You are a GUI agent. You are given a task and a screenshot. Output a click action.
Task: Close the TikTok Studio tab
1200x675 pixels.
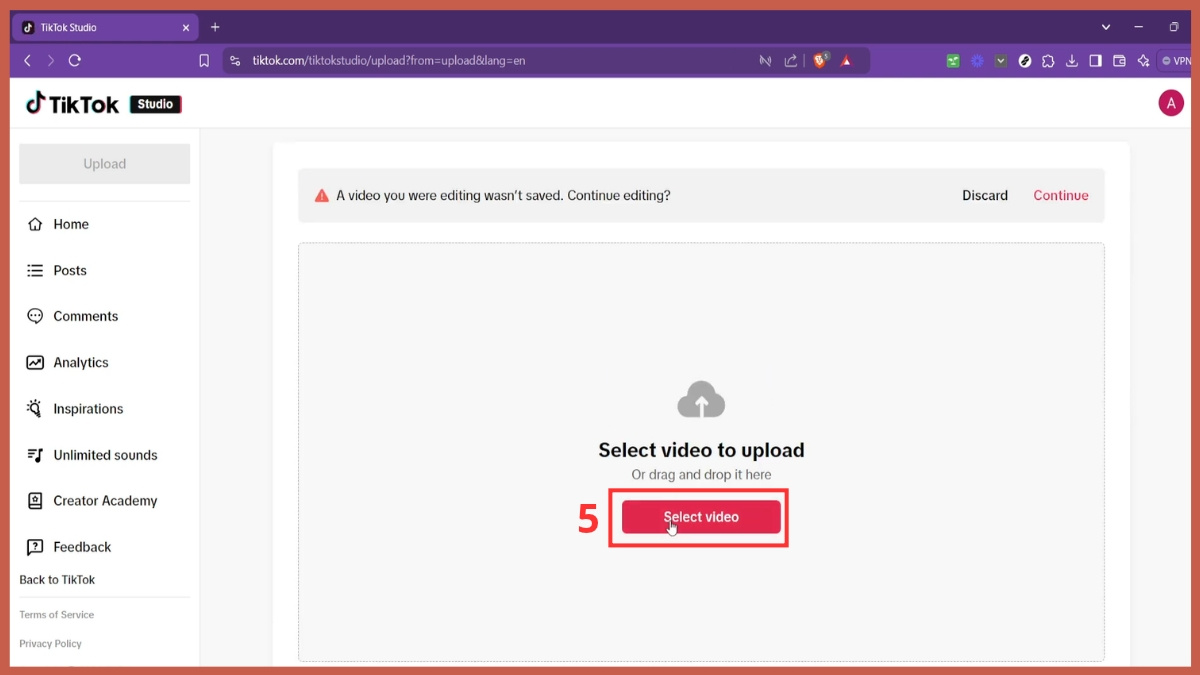point(186,28)
